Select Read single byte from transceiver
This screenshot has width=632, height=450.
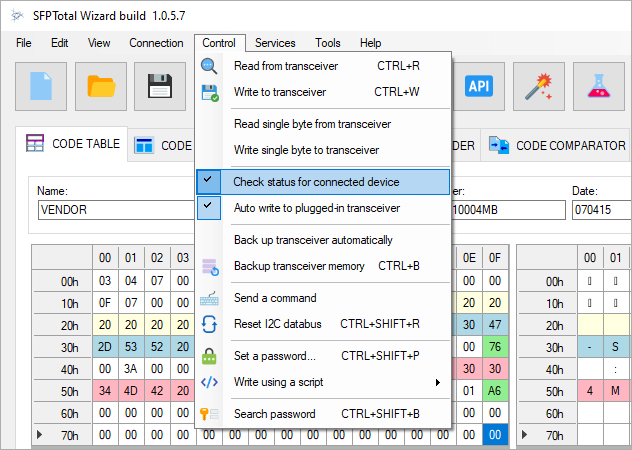click(323, 124)
